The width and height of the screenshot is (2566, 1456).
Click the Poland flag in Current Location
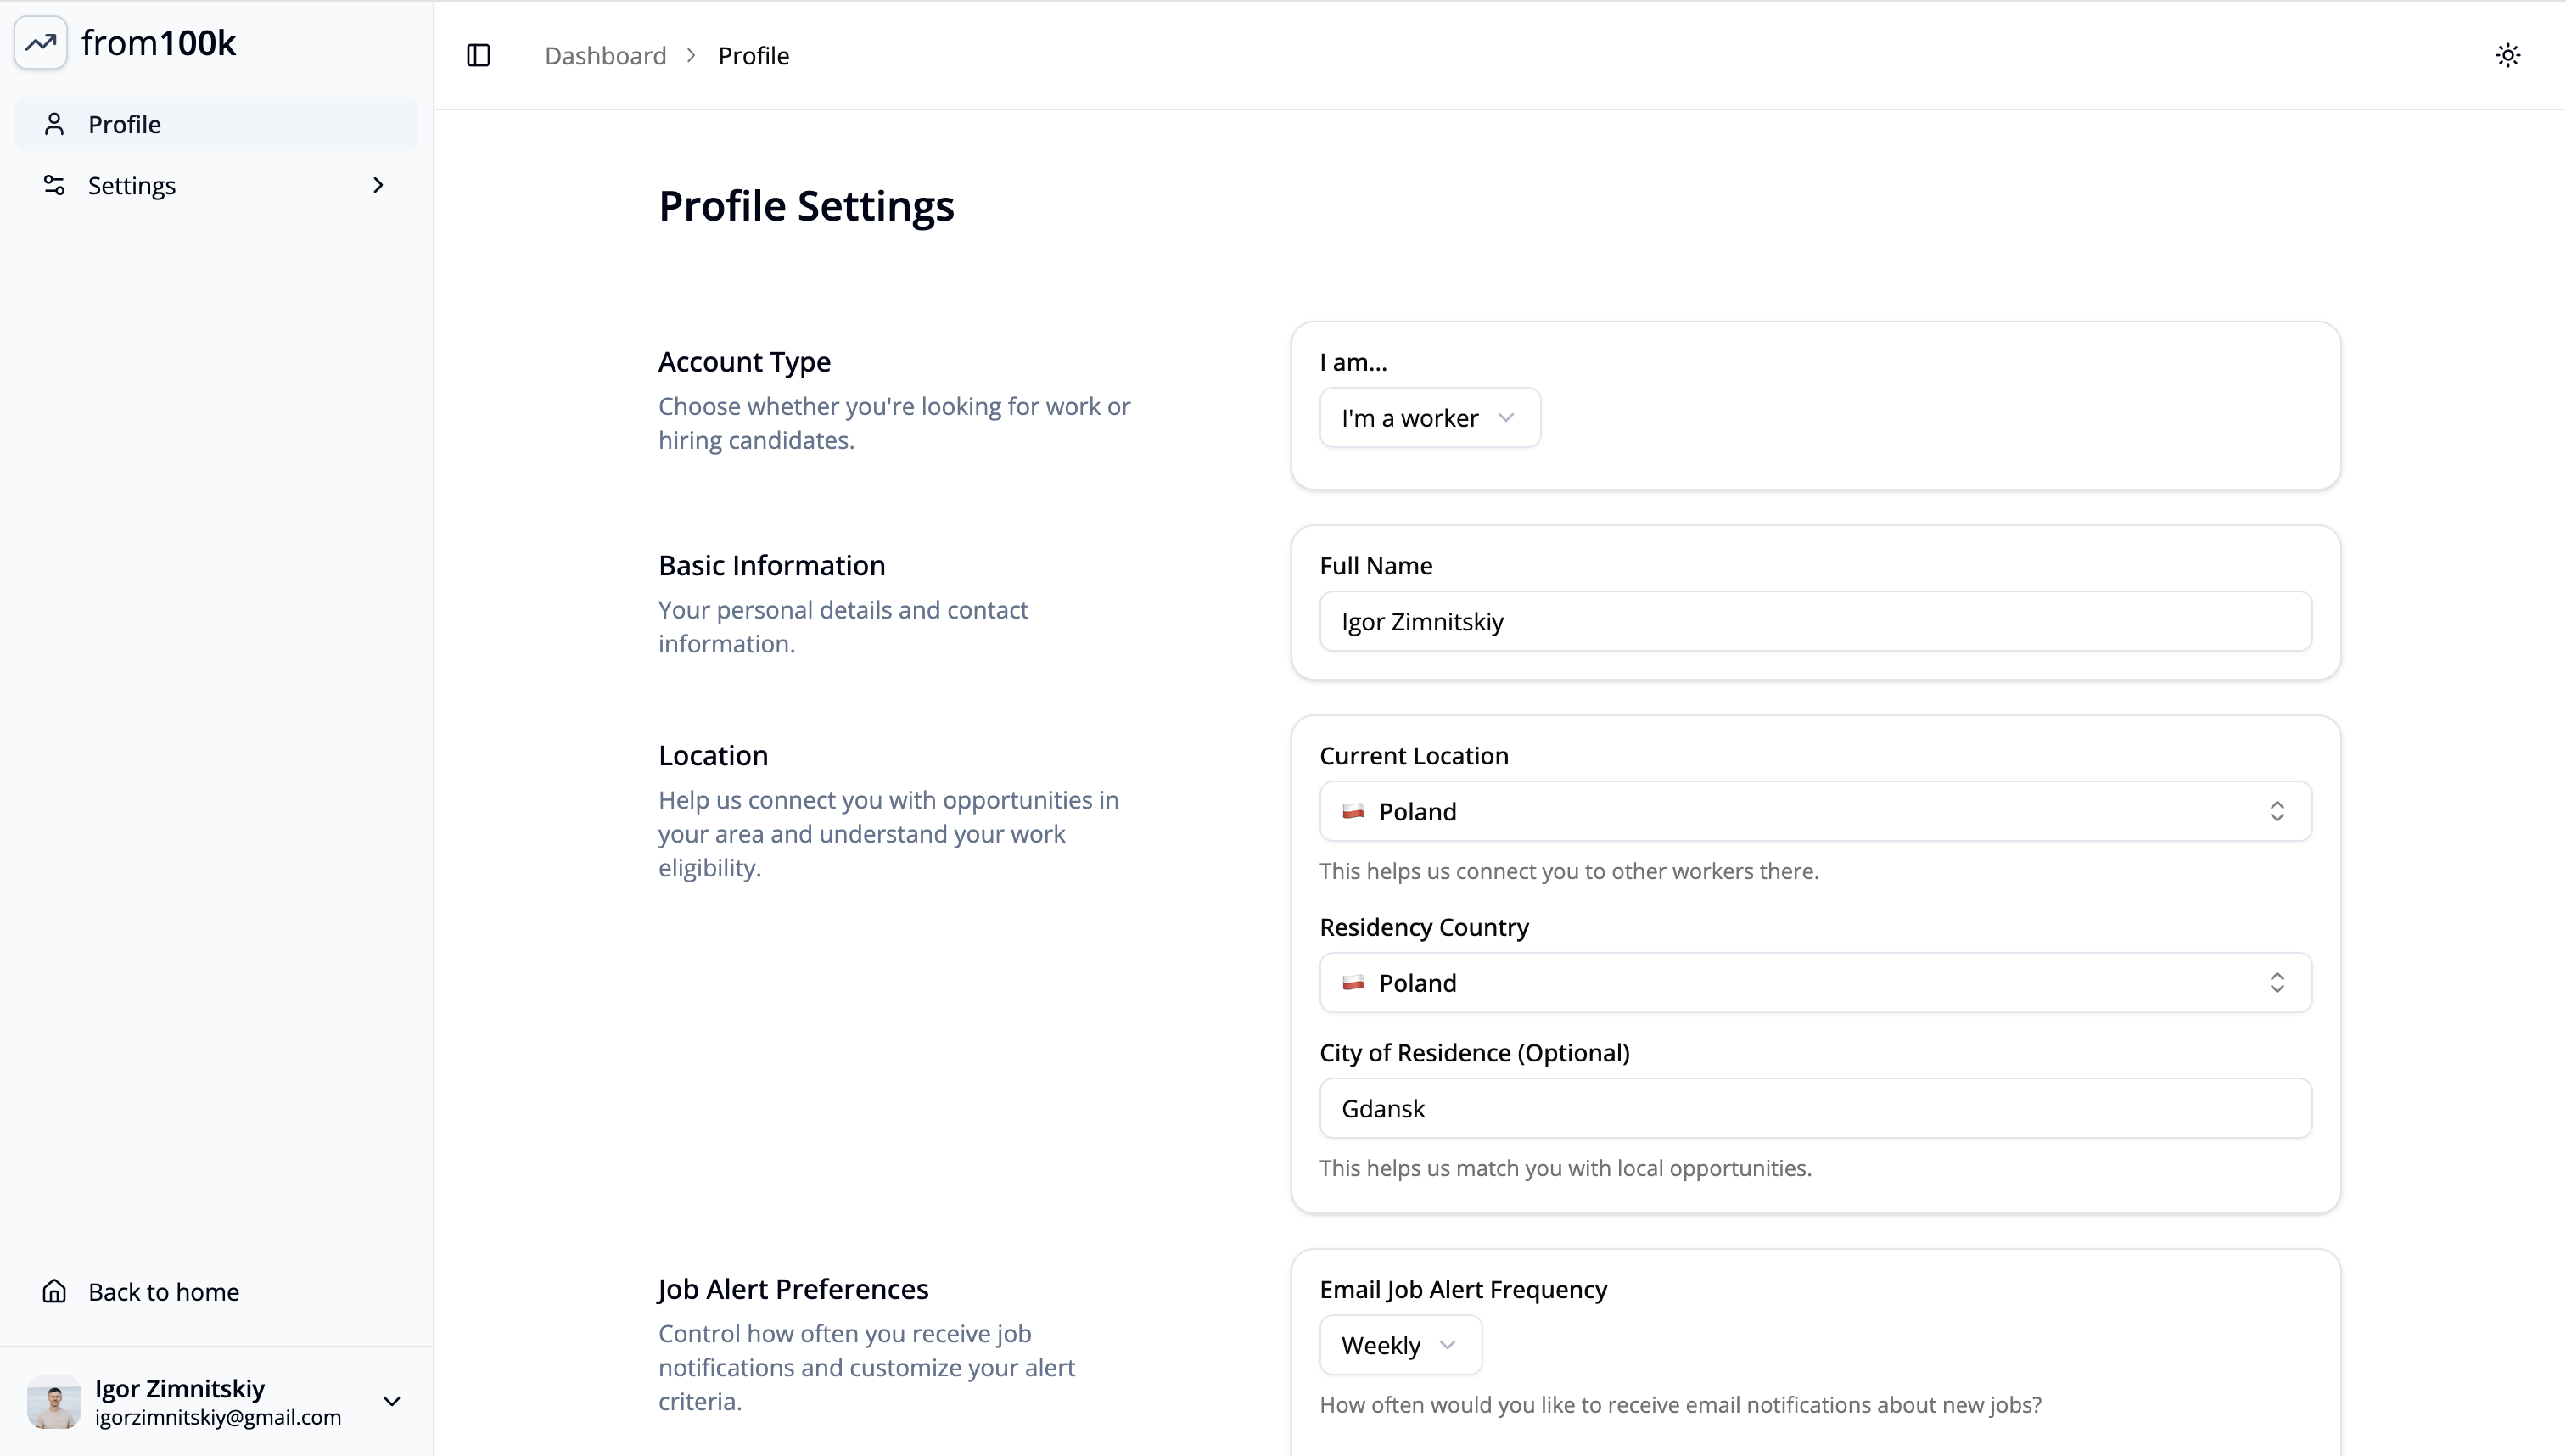(x=1353, y=811)
